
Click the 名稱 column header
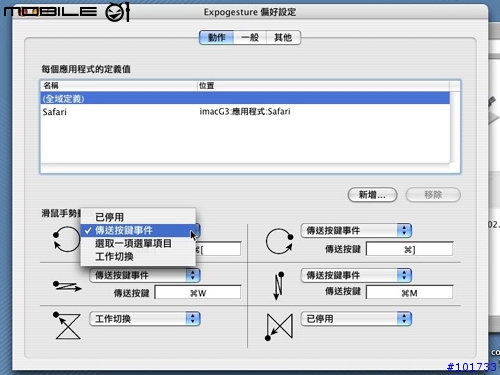[119, 86]
